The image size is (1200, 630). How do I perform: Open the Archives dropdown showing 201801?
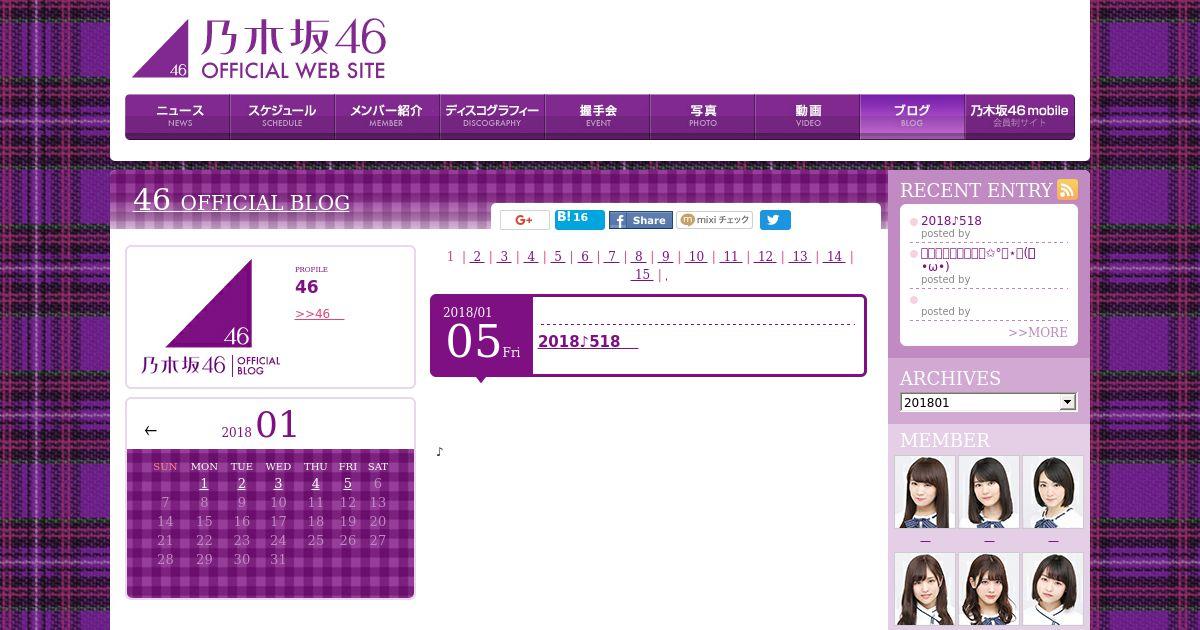(987, 402)
